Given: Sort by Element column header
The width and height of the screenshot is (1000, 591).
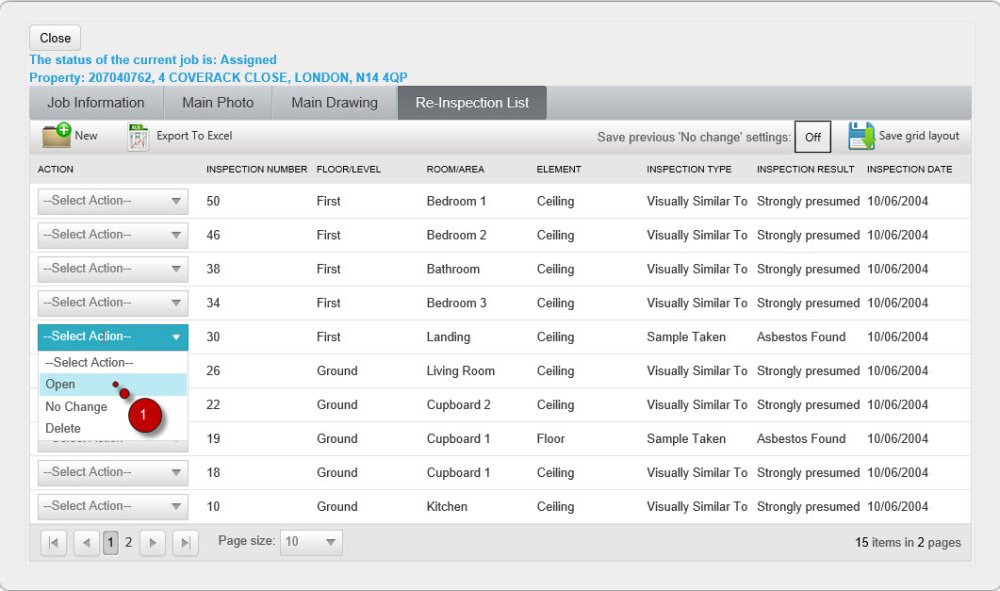Looking at the screenshot, I should coord(559,169).
